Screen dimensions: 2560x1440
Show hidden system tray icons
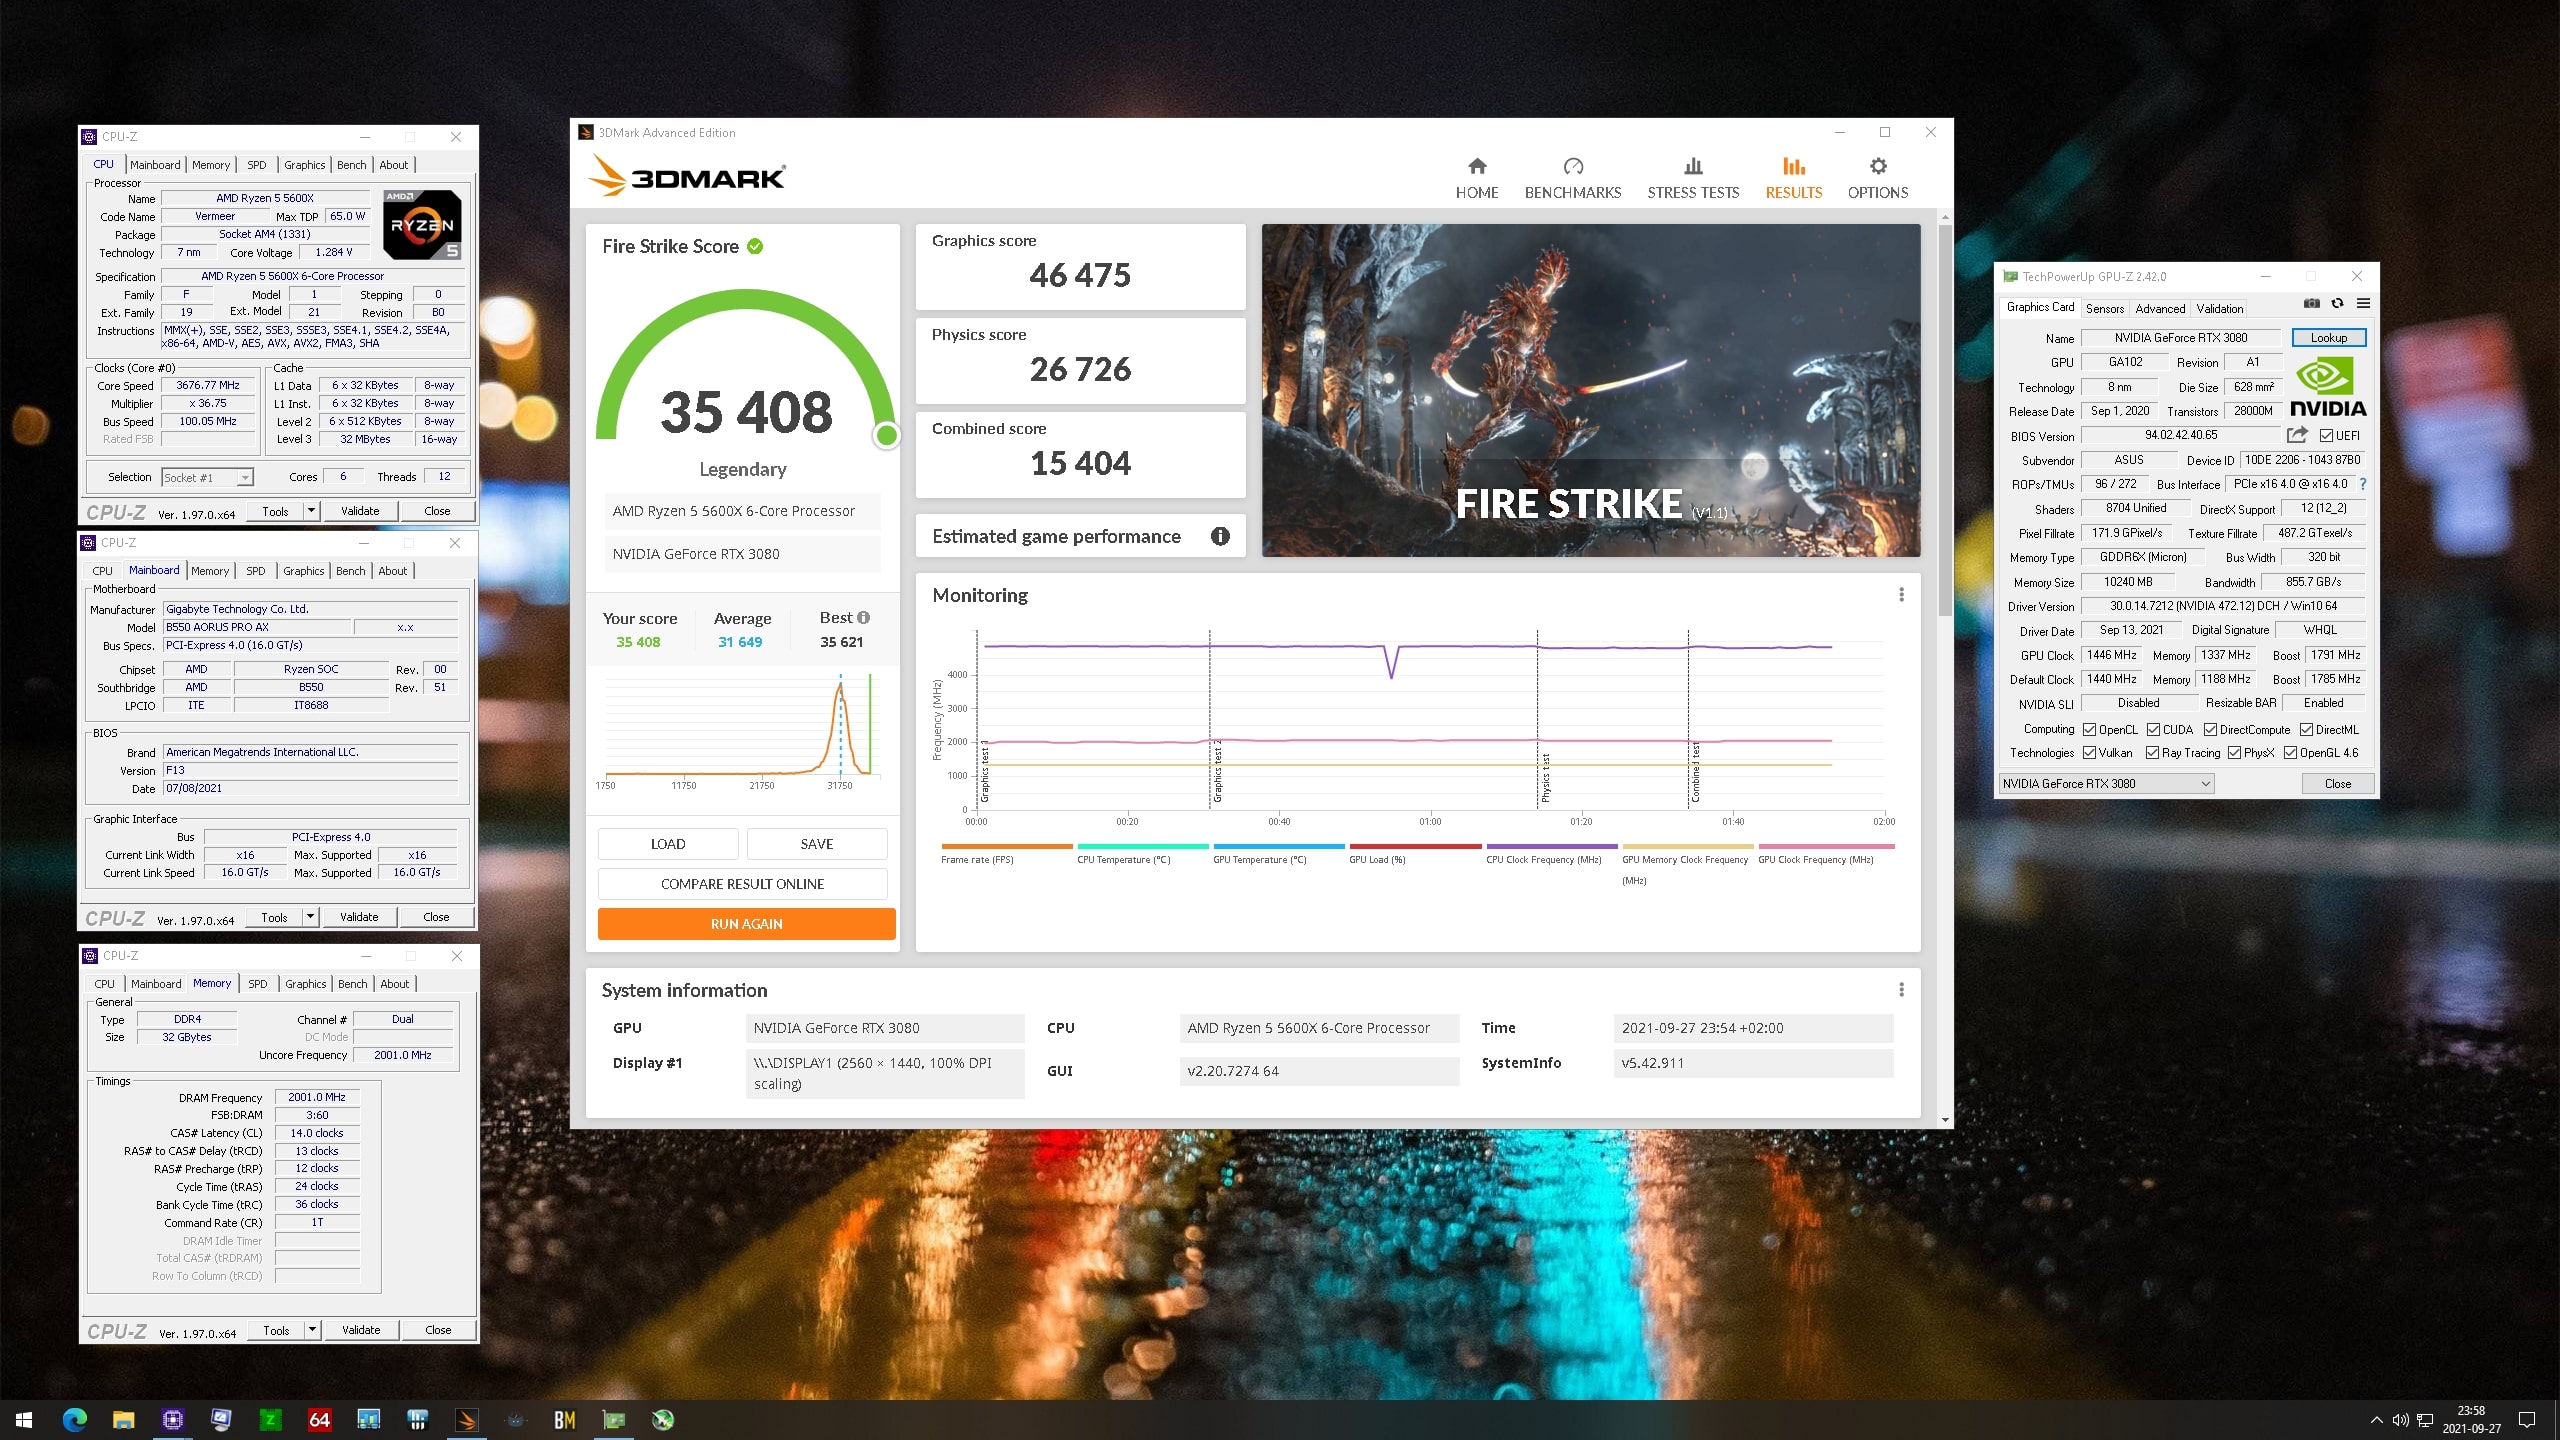(x=2377, y=1419)
